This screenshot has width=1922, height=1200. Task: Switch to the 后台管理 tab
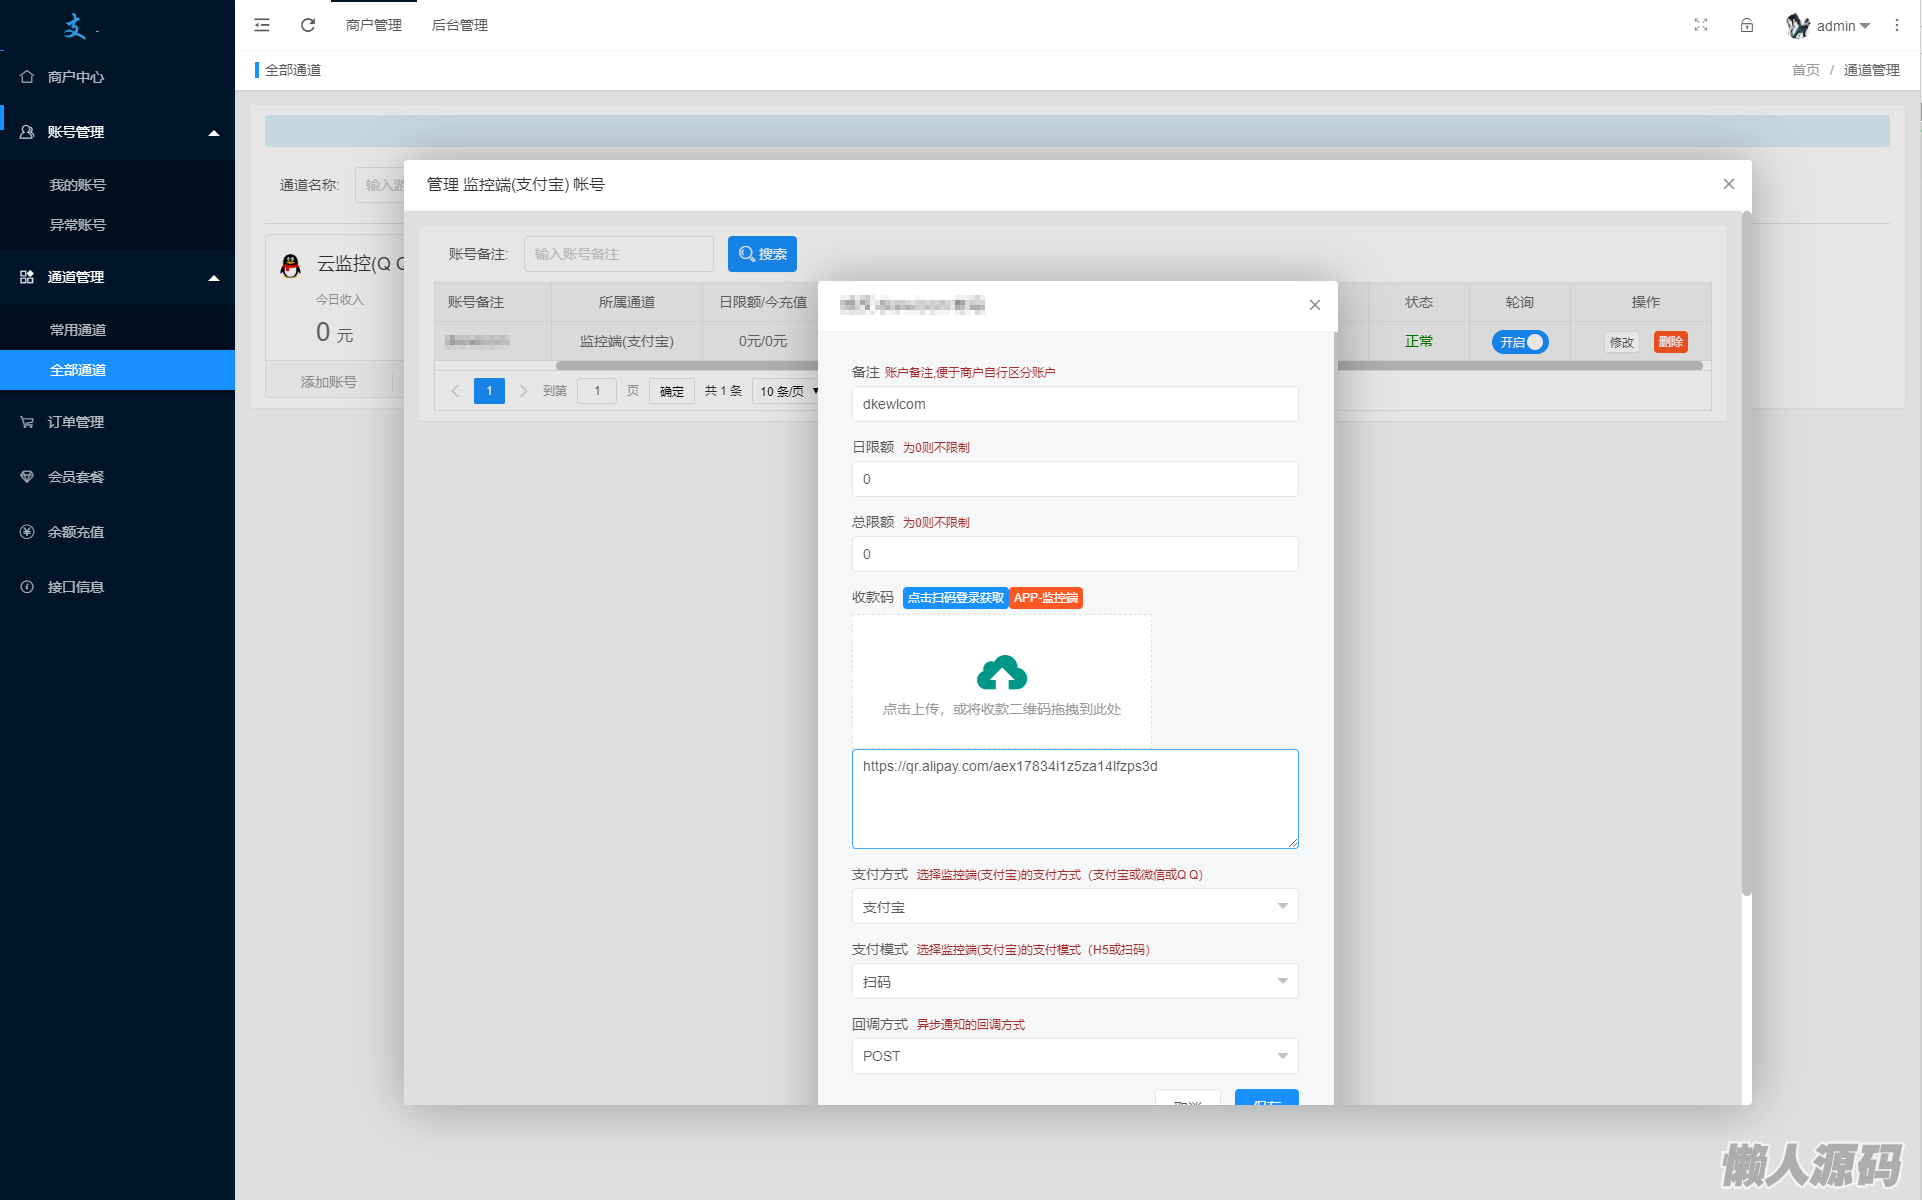pos(459,25)
